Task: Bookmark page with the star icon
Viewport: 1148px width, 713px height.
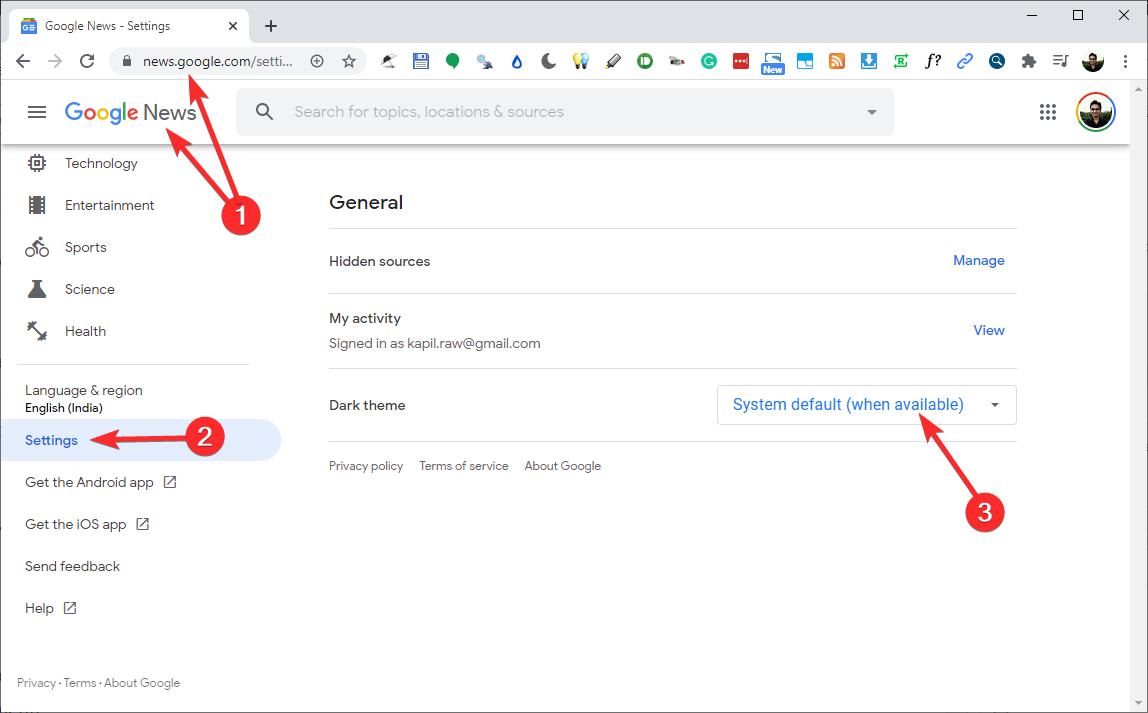Action: tap(349, 61)
